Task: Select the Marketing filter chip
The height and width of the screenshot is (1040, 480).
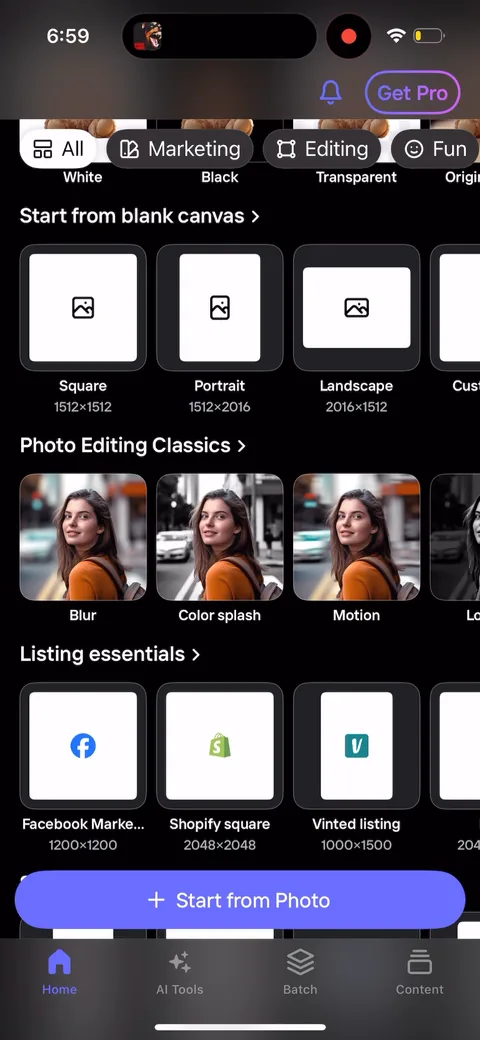Action: pos(180,149)
